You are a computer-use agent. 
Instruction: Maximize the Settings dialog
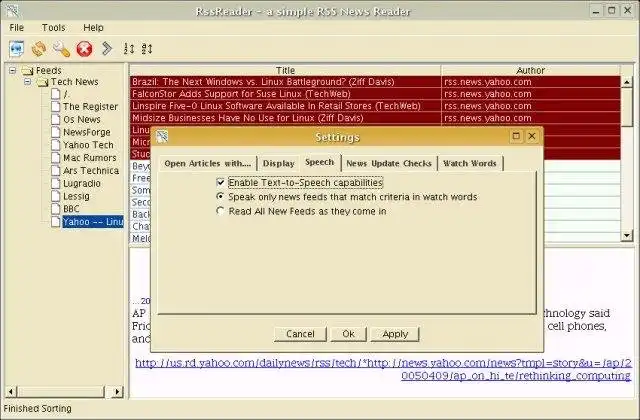(x=516, y=136)
